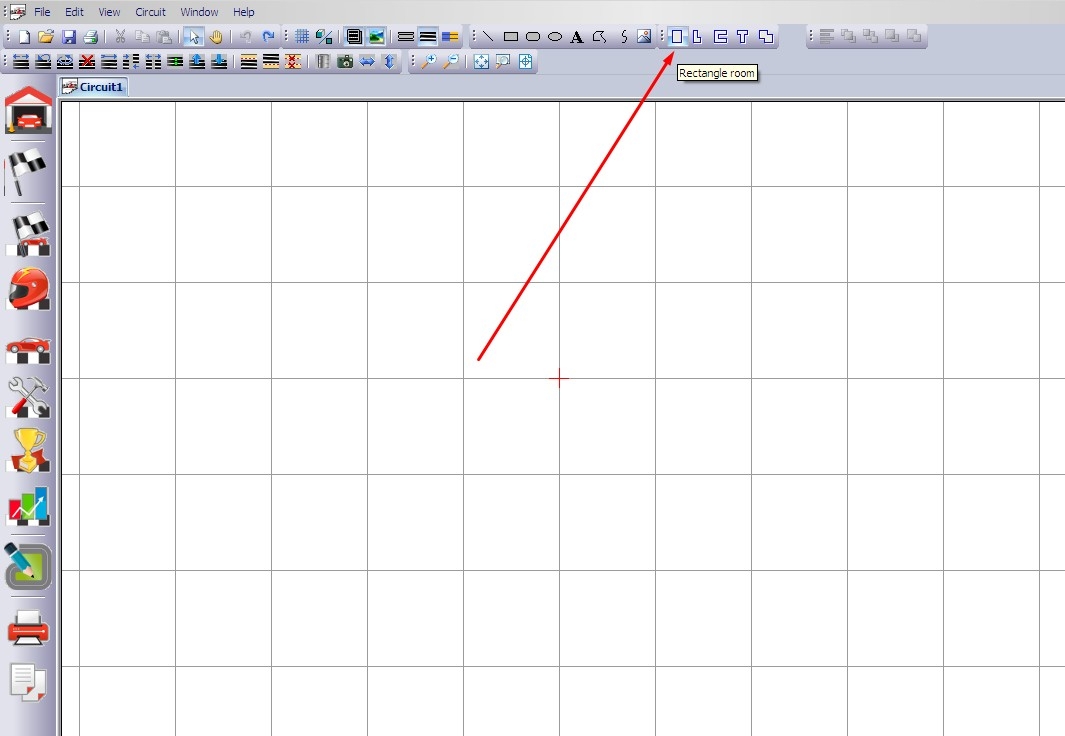The width and height of the screenshot is (1065, 736).
Task: Open the red helmet drivers section
Action: [x=28, y=289]
